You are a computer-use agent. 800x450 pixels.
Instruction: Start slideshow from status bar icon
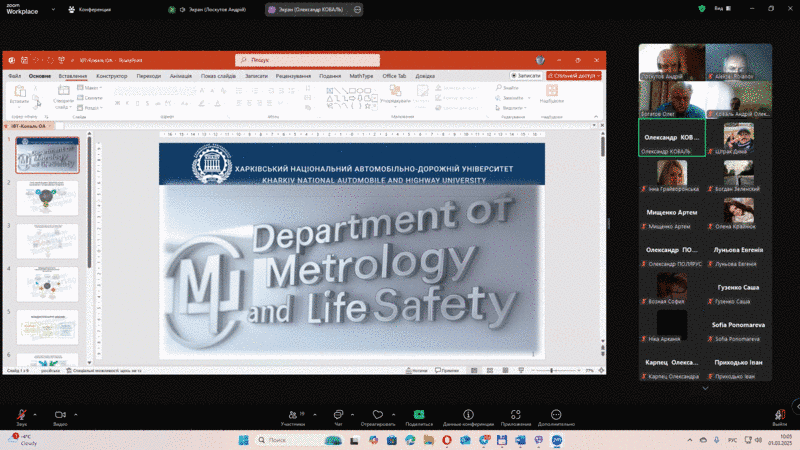pyautogui.click(x=521, y=370)
